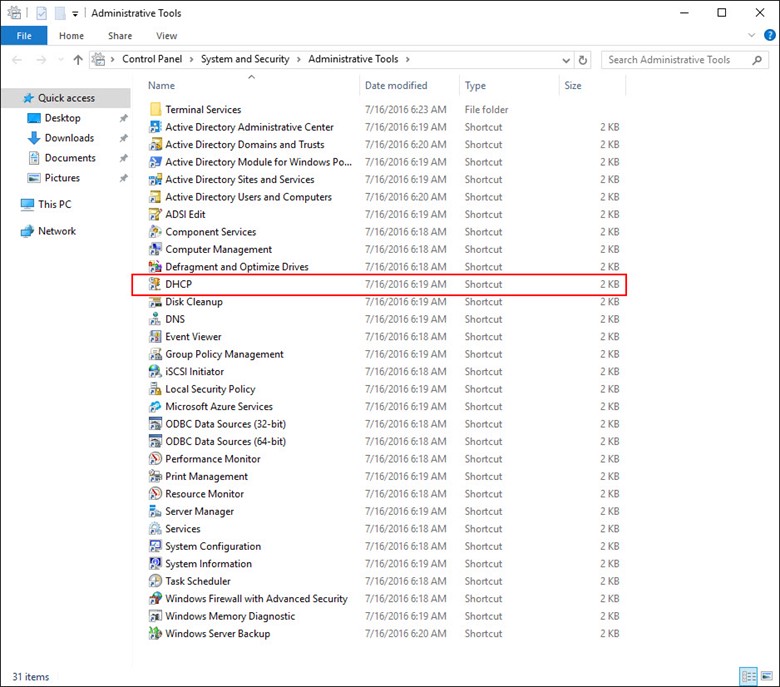Open Documents in the navigation pane
The height and width of the screenshot is (687, 780).
(70, 158)
